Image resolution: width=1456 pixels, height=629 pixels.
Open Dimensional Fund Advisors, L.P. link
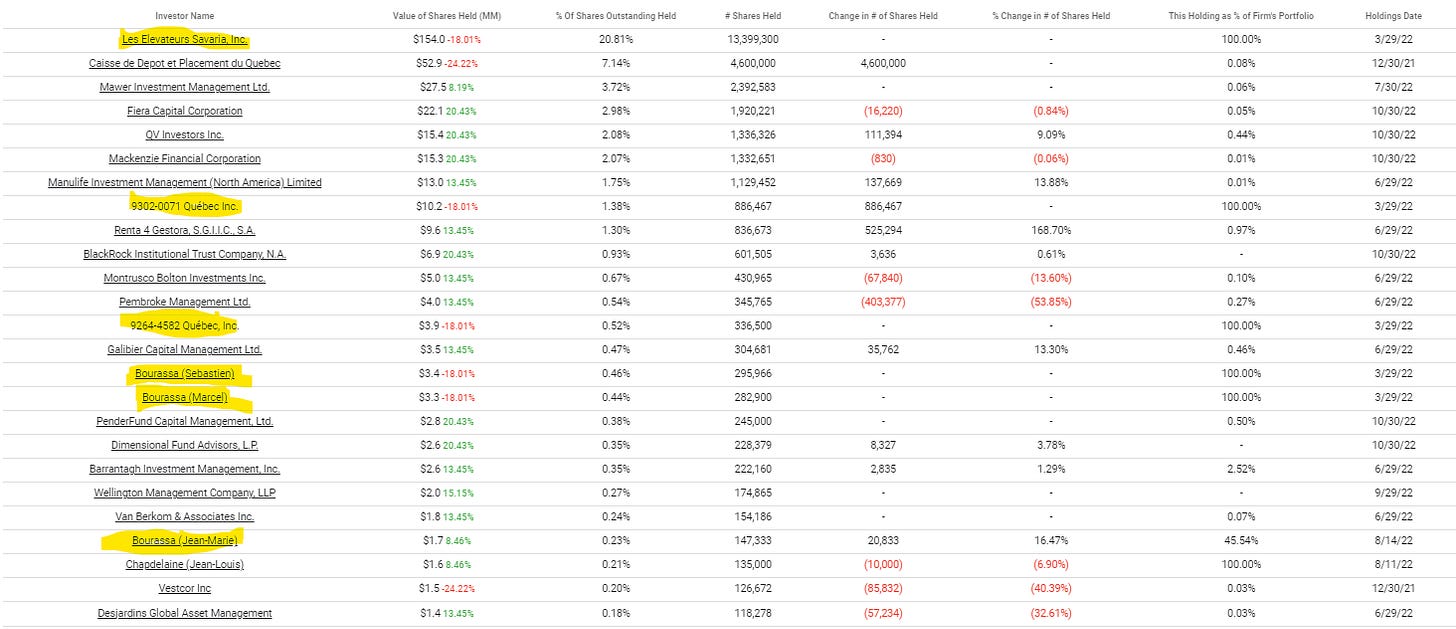pyautogui.click(x=184, y=445)
